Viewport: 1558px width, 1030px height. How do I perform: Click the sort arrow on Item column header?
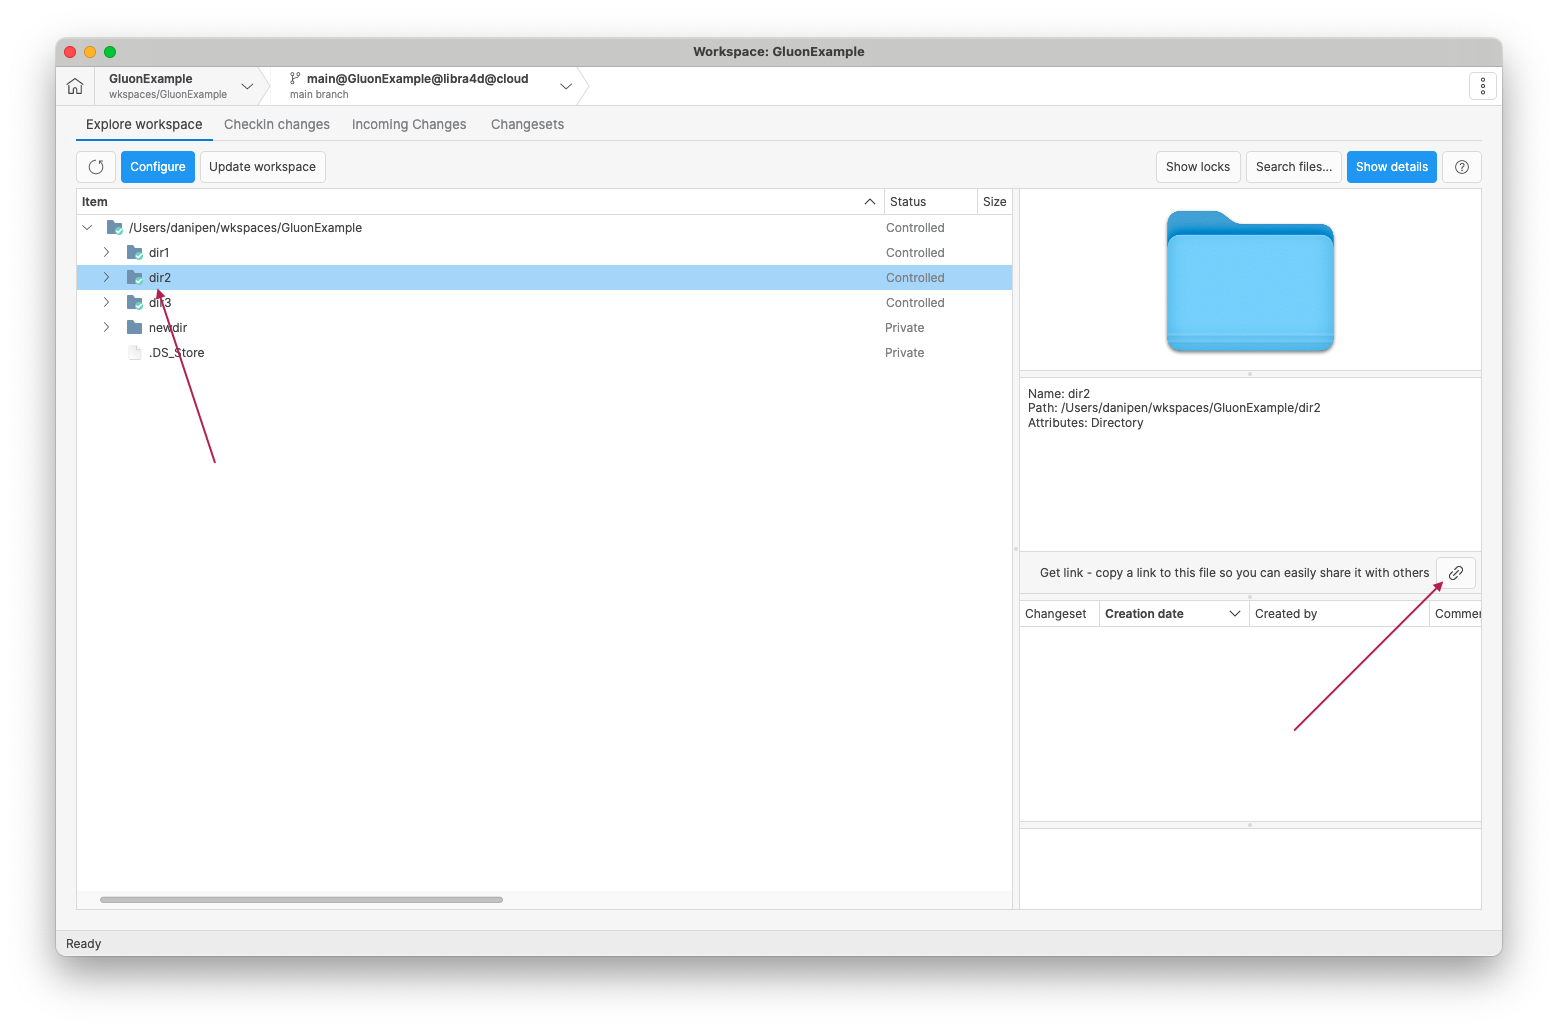(x=869, y=201)
